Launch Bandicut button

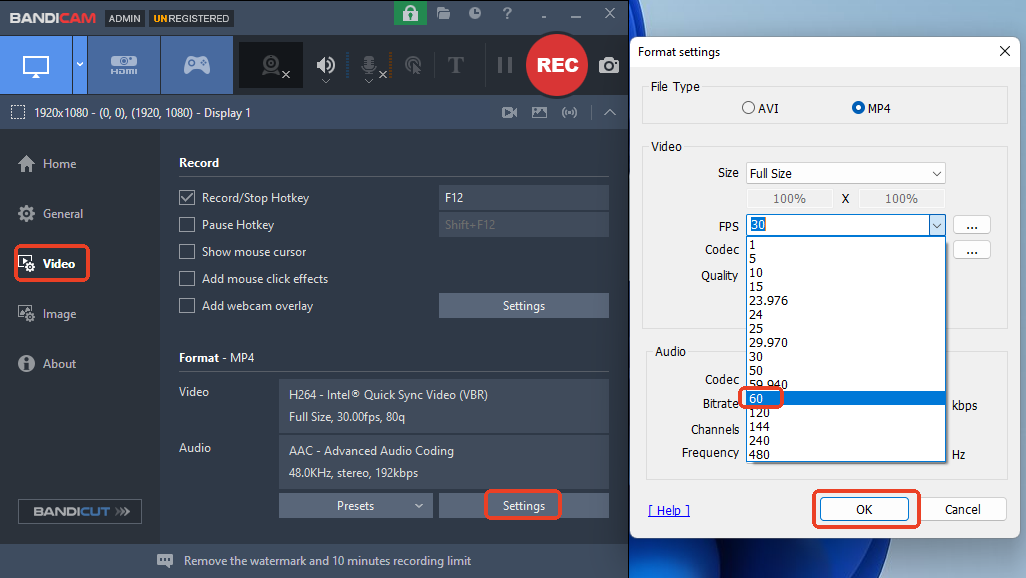tap(80, 511)
